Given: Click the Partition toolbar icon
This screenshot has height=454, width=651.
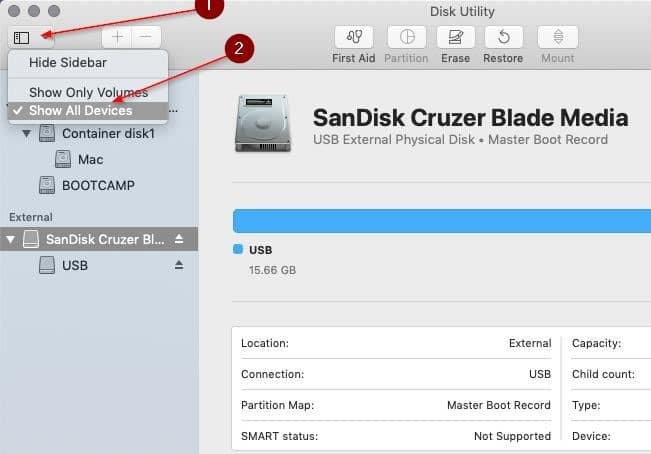Looking at the screenshot, I should coord(406,37).
